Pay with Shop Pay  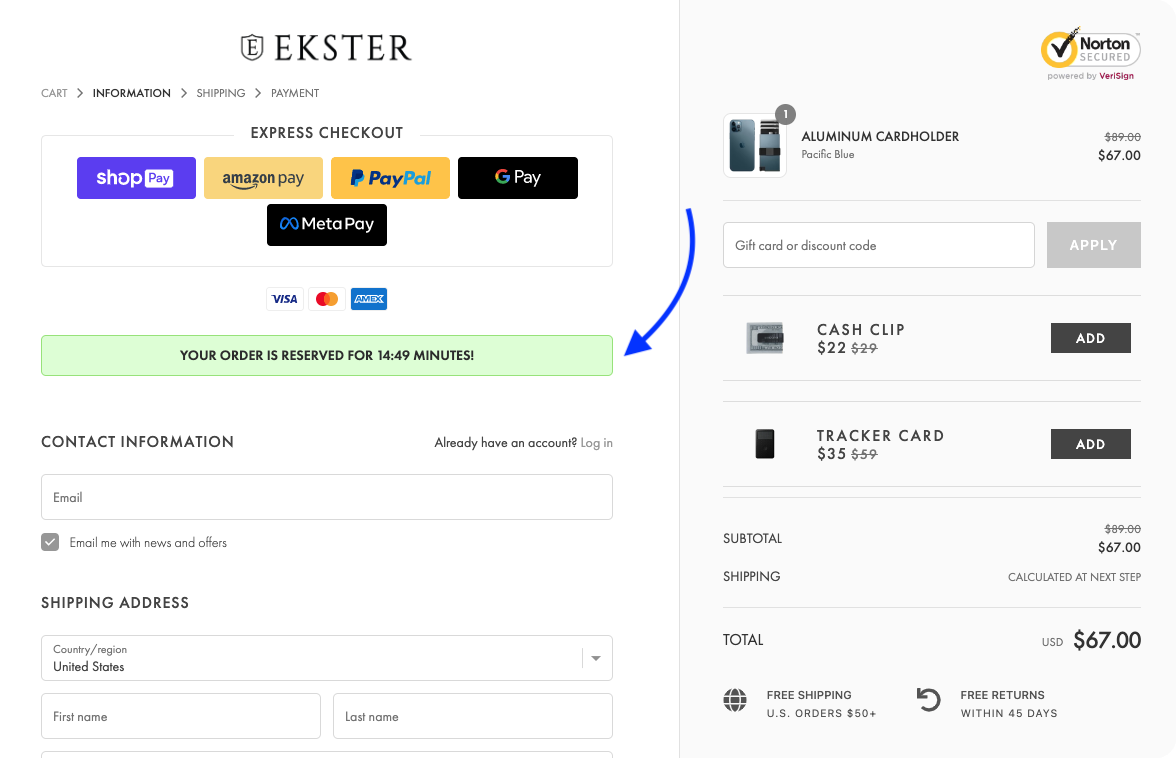click(136, 178)
